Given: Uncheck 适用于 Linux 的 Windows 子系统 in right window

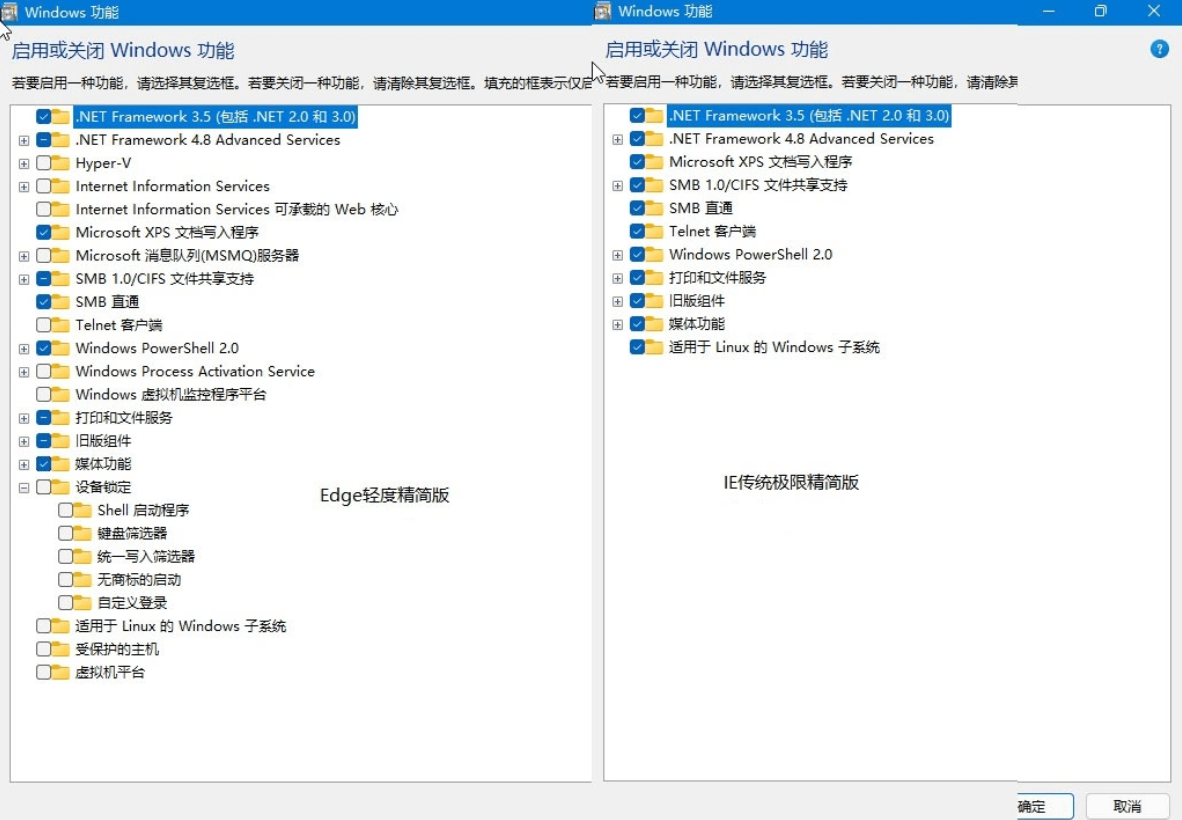Looking at the screenshot, I should [637, 347].
